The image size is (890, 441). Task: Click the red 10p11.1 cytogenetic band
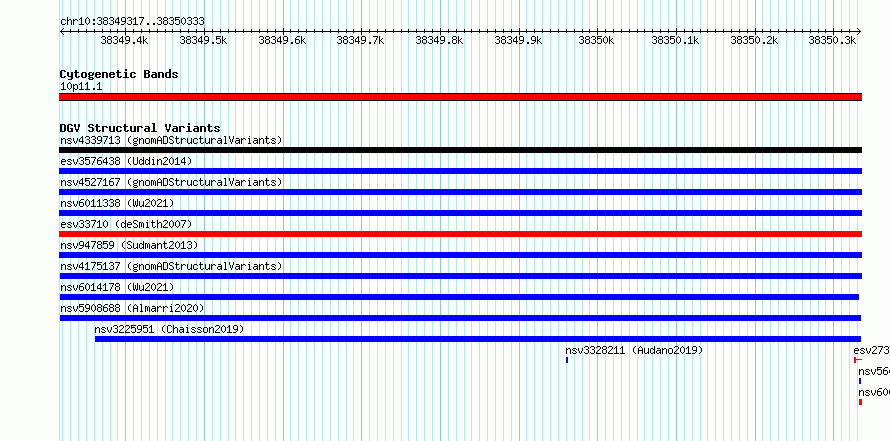click(460, 97)
